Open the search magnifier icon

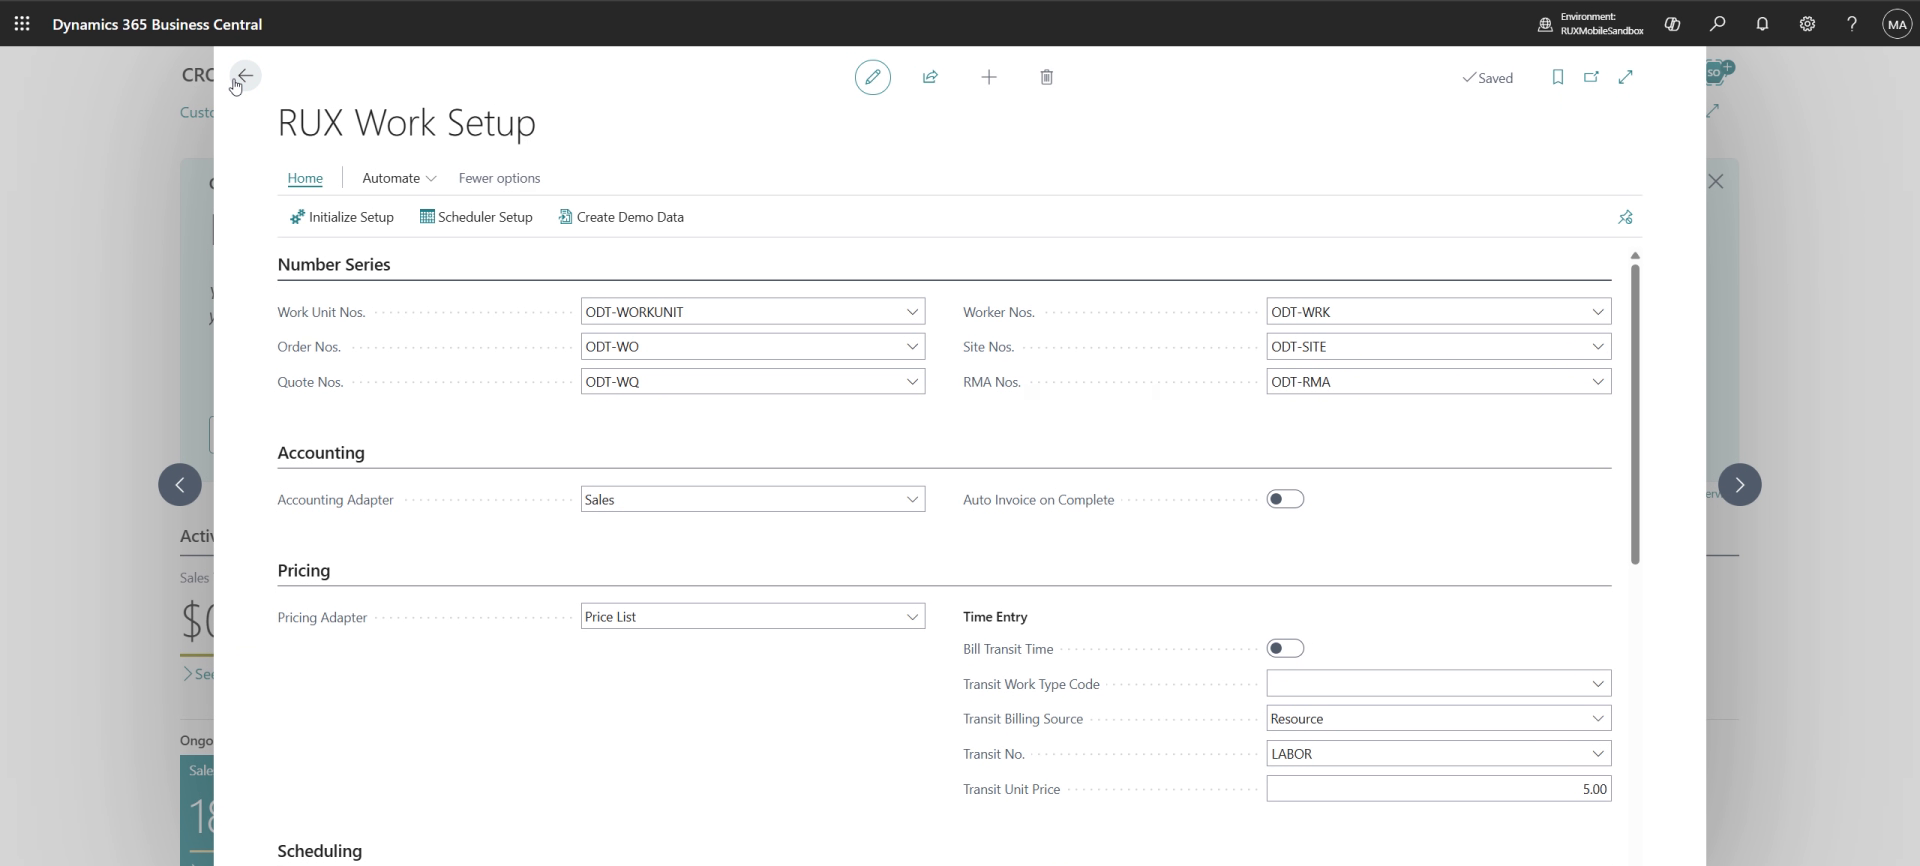point(1717,24)
